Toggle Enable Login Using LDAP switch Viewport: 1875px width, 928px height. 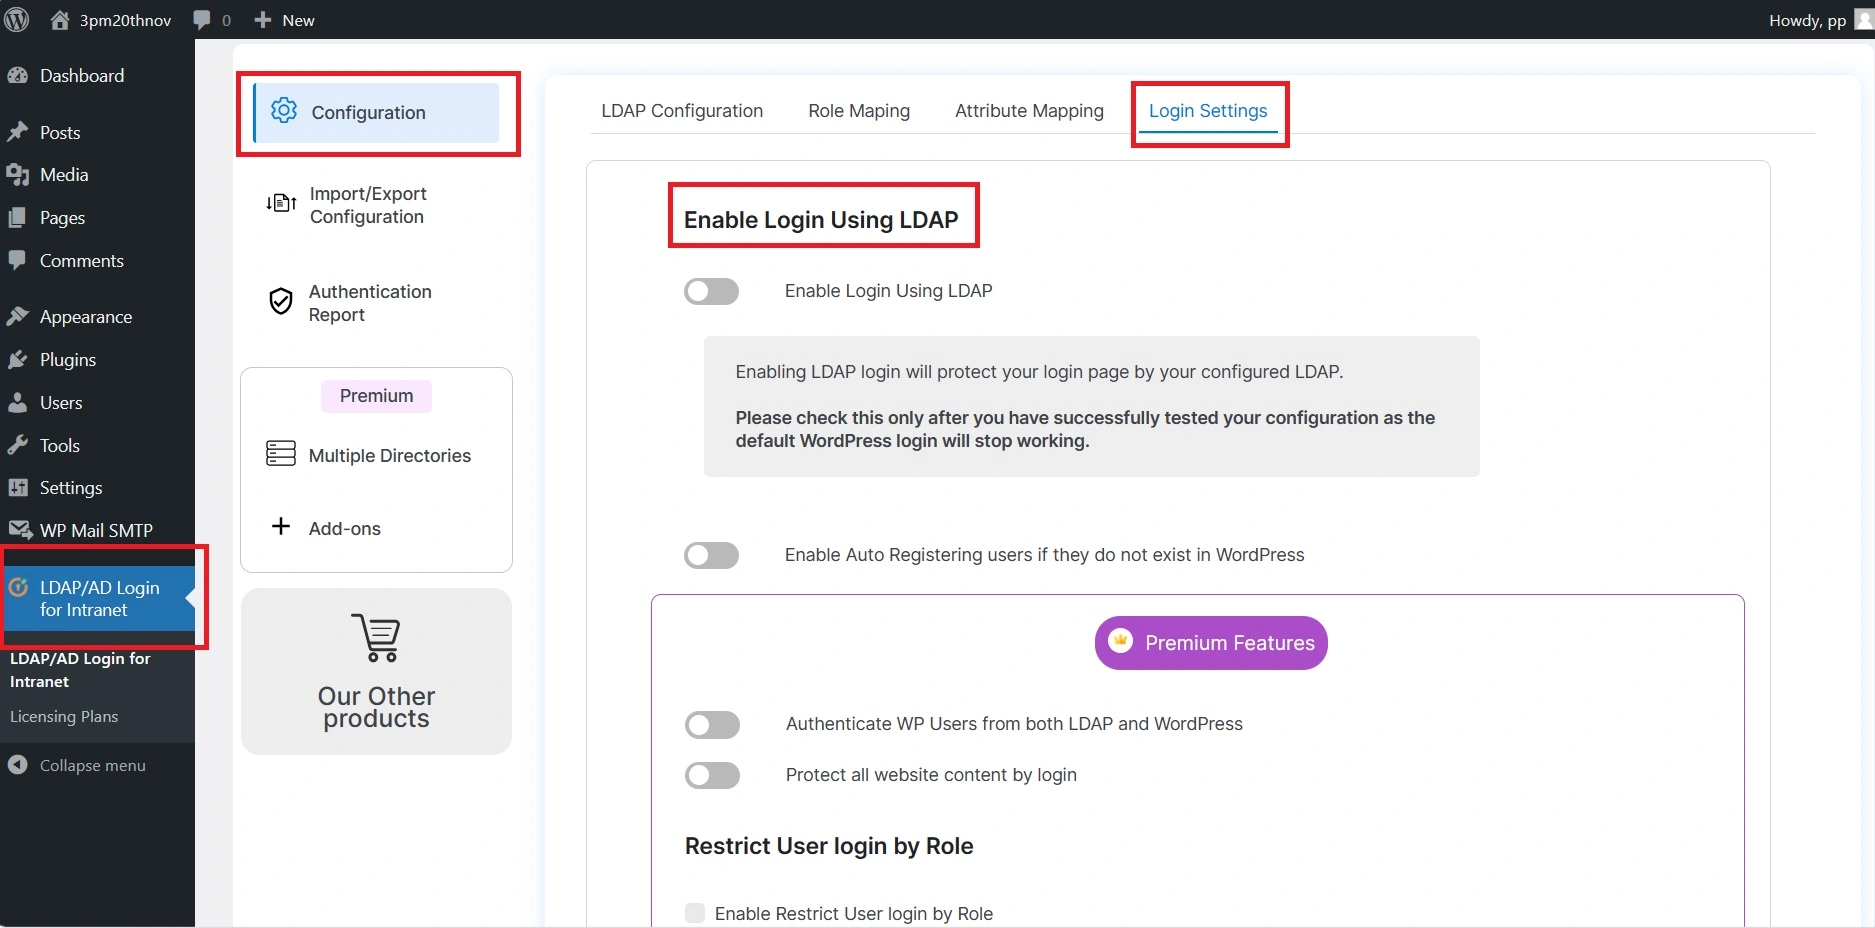711,291
